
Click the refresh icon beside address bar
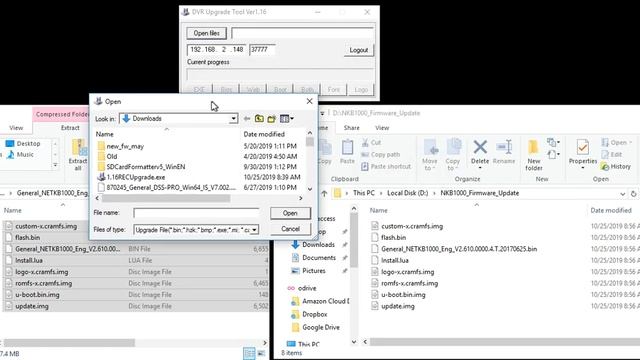(x=633, y=193)
